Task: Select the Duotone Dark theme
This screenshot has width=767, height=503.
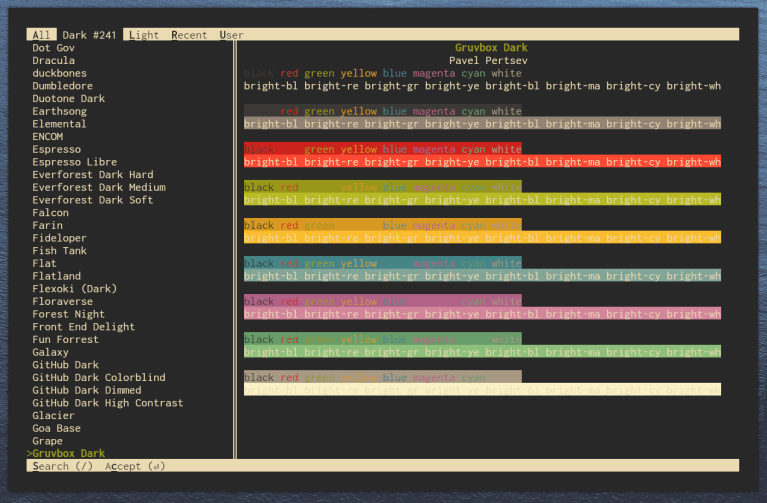Action: point(68,98)
